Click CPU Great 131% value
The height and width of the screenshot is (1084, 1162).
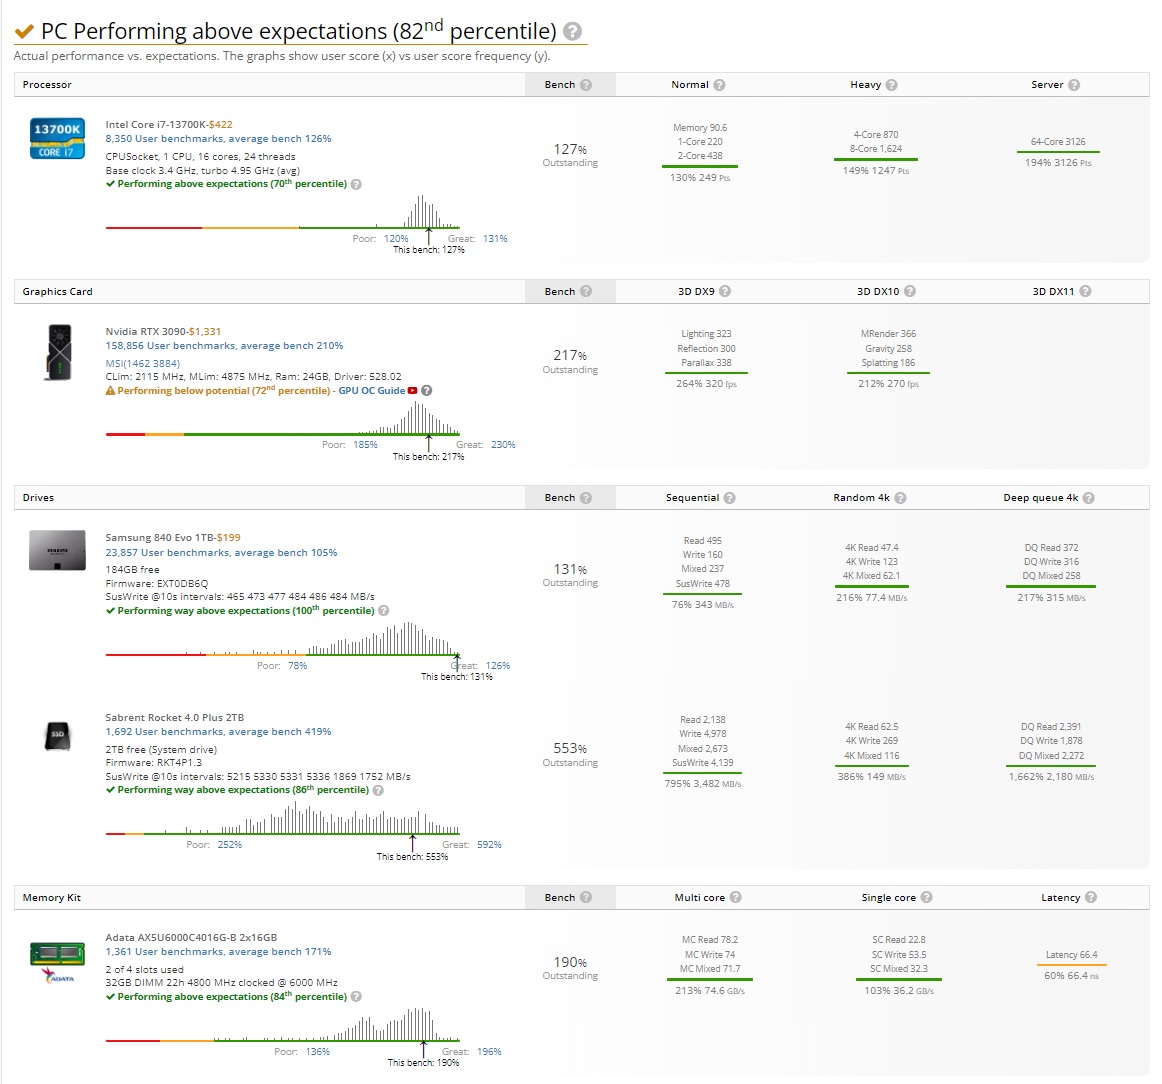(495, 239)
